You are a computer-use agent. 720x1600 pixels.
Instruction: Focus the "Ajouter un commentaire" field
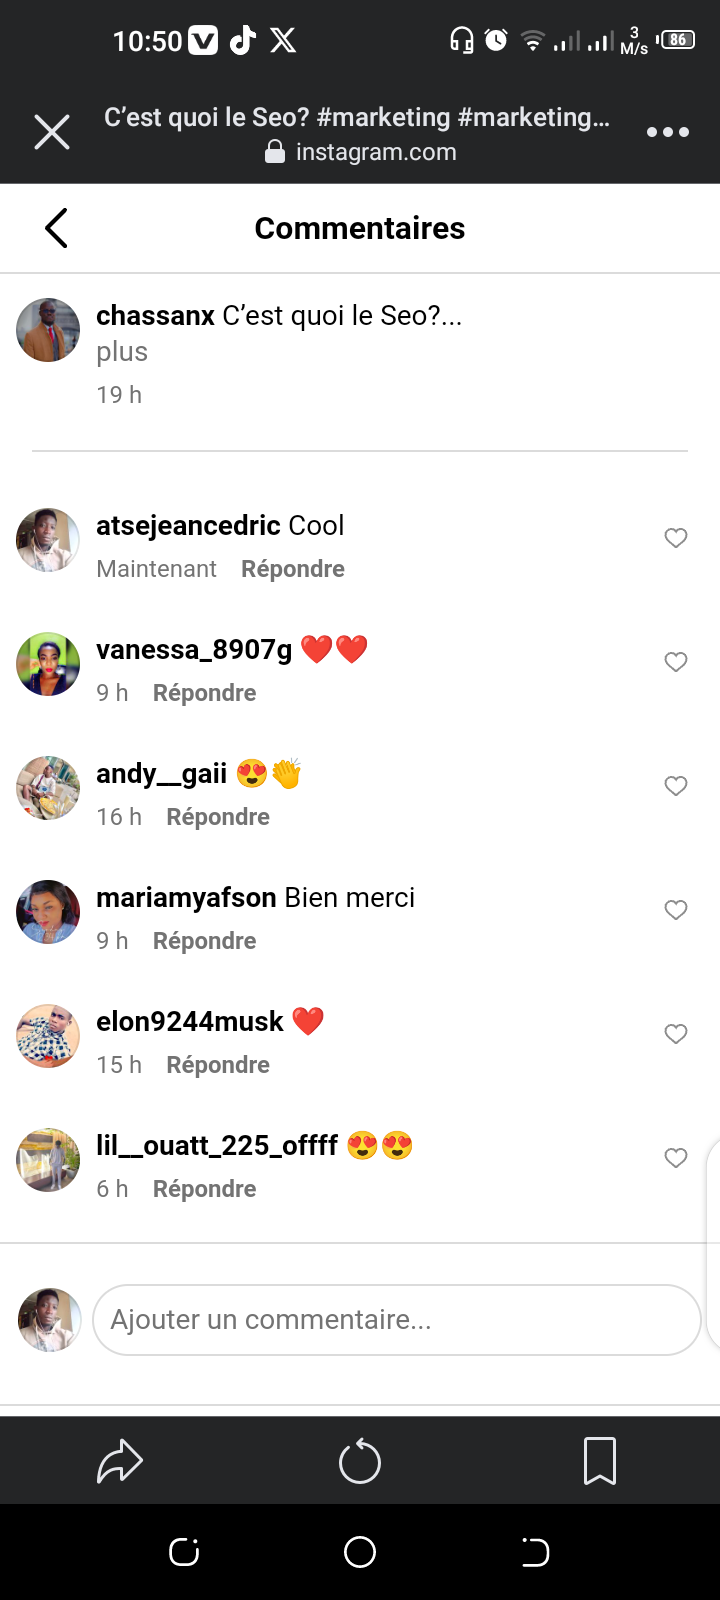pos(396,1320)
